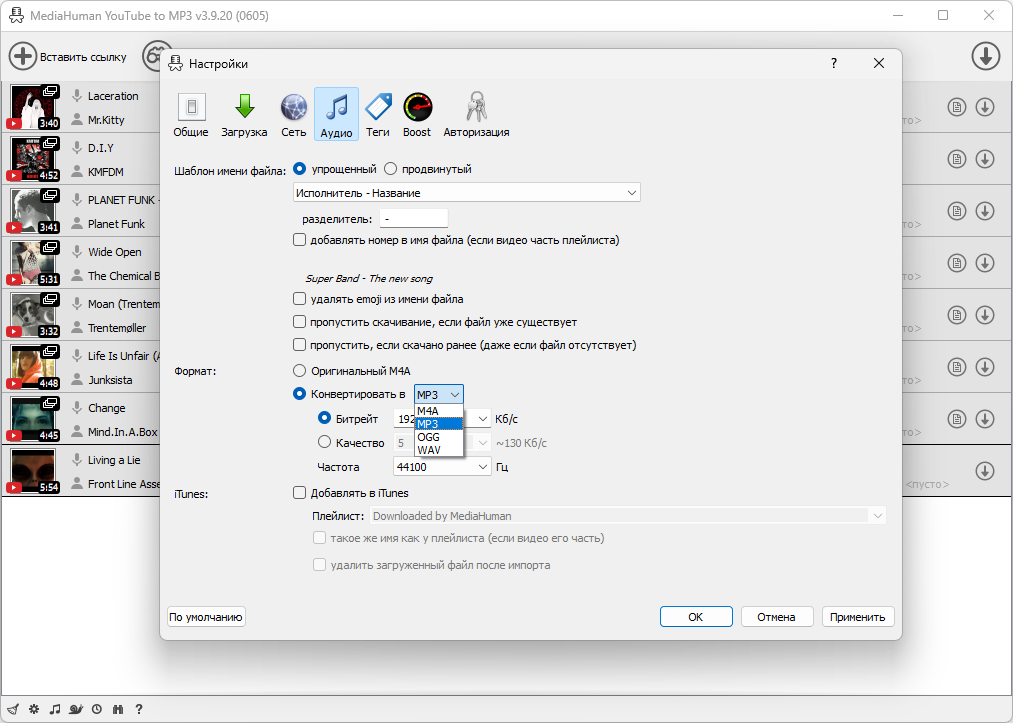
Task: Select the Качество radio button
Action: pos(324,442)
